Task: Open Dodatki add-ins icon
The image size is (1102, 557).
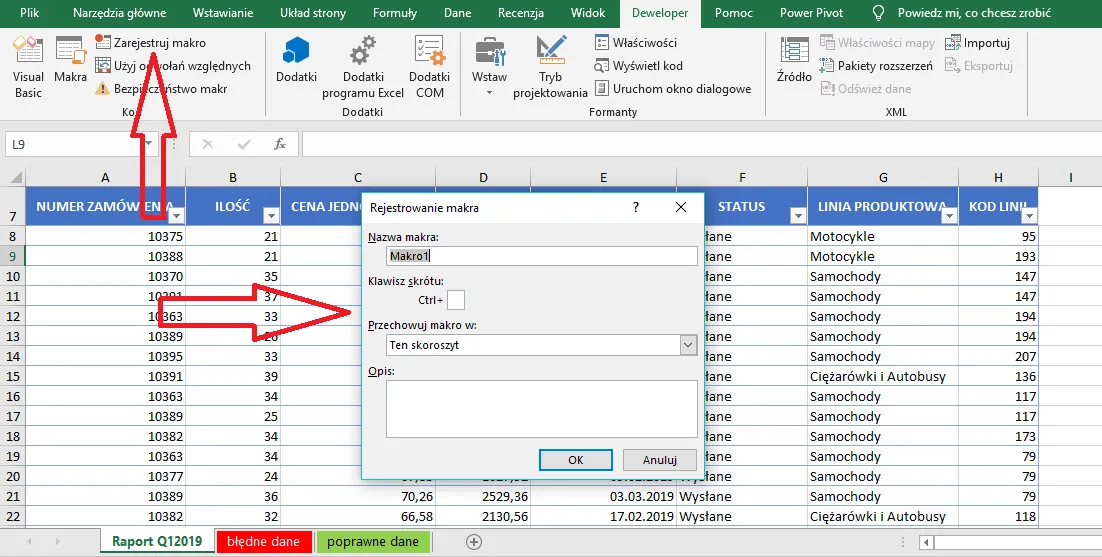Action: [x=296, y=62]
